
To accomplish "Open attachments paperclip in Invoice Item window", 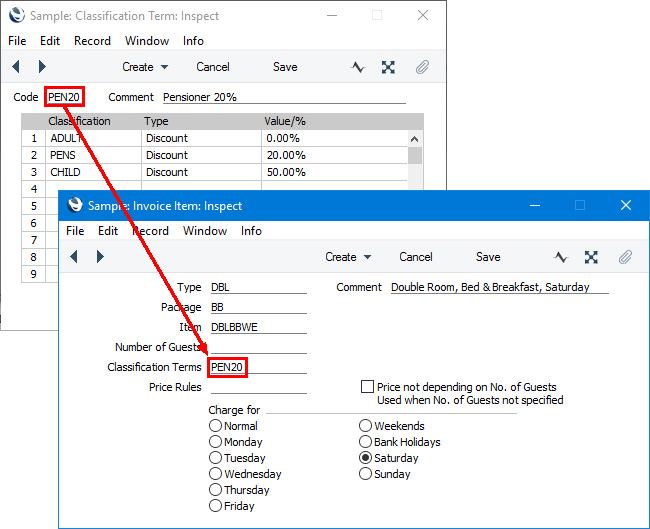I will (x=625, y=257).
